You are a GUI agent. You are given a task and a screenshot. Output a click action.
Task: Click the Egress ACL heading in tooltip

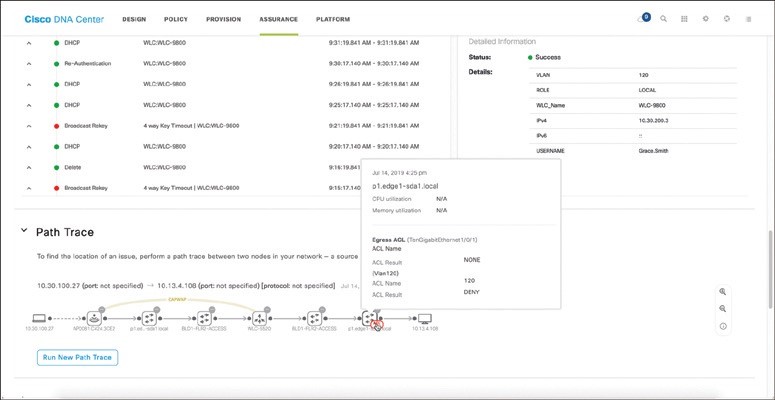click(388, 240)
